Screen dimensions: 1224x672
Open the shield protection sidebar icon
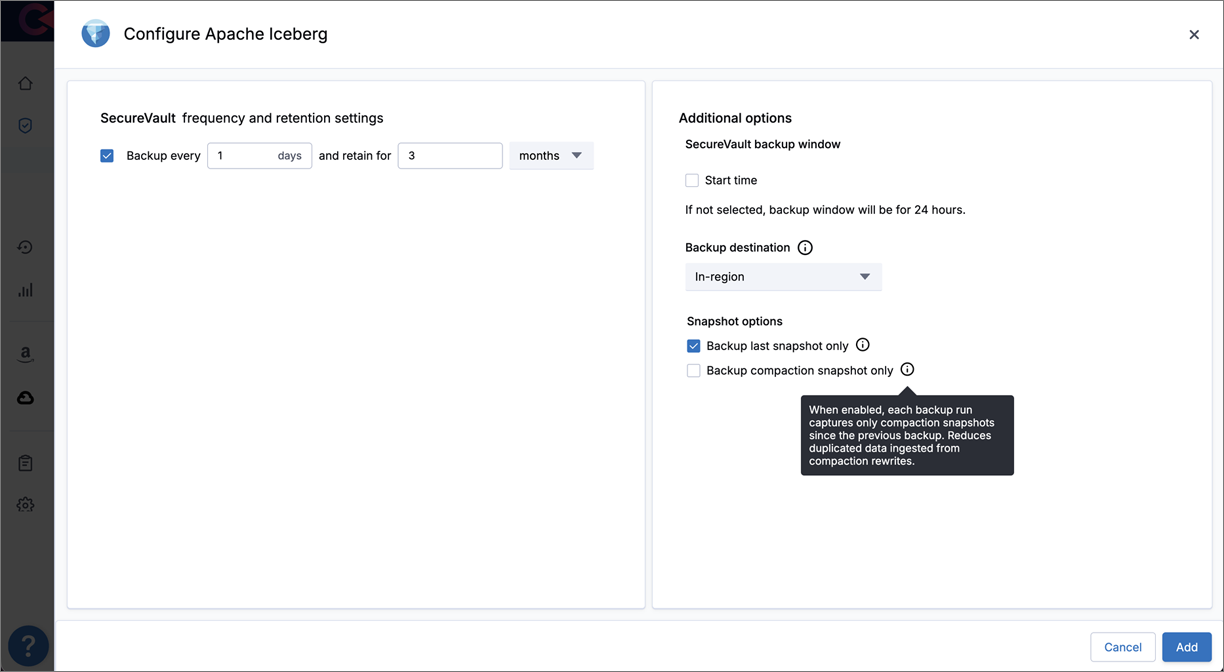(25, 126)
